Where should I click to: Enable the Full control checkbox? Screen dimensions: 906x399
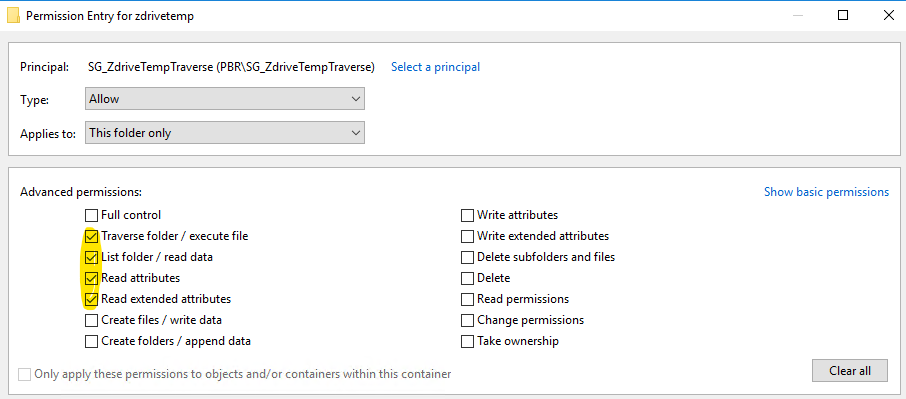[91, 215]
